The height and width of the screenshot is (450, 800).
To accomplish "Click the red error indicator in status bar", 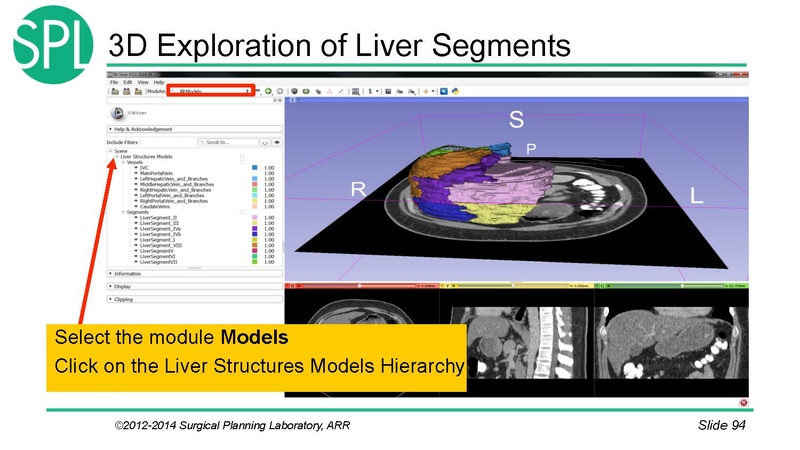I will coord(743,403).
